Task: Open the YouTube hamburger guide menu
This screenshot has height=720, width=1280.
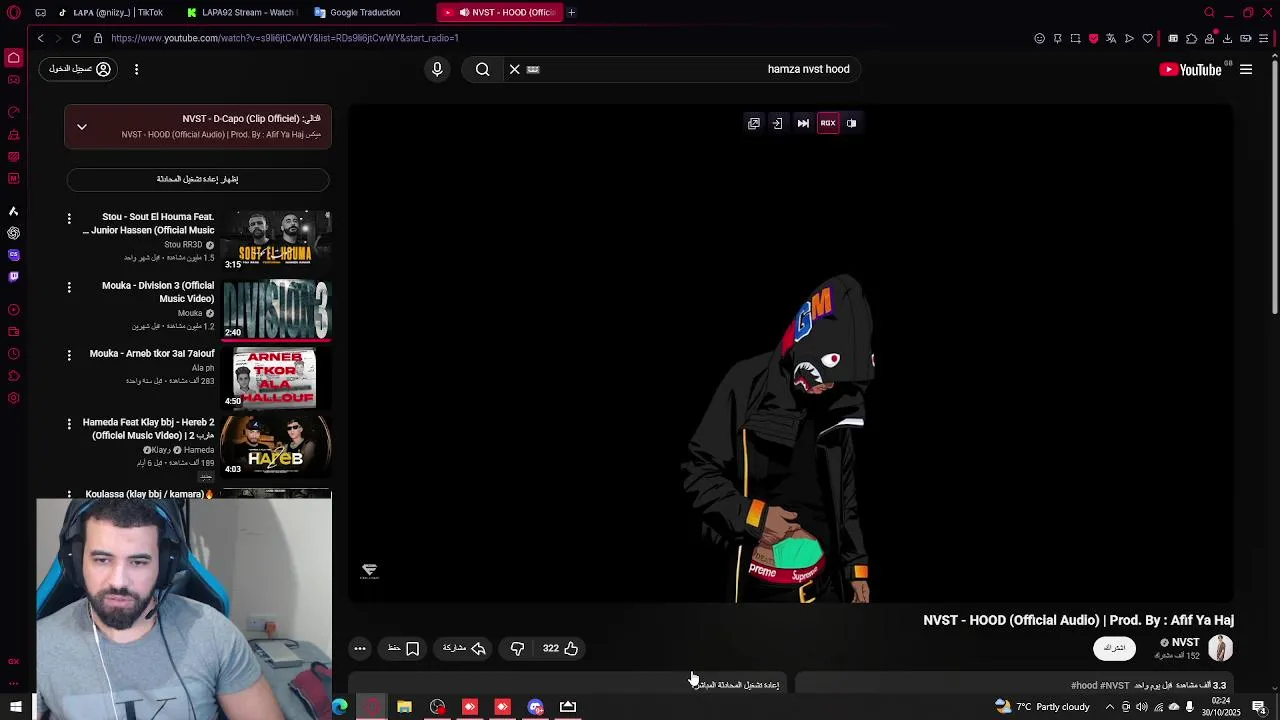Action: click(1246, 69)
